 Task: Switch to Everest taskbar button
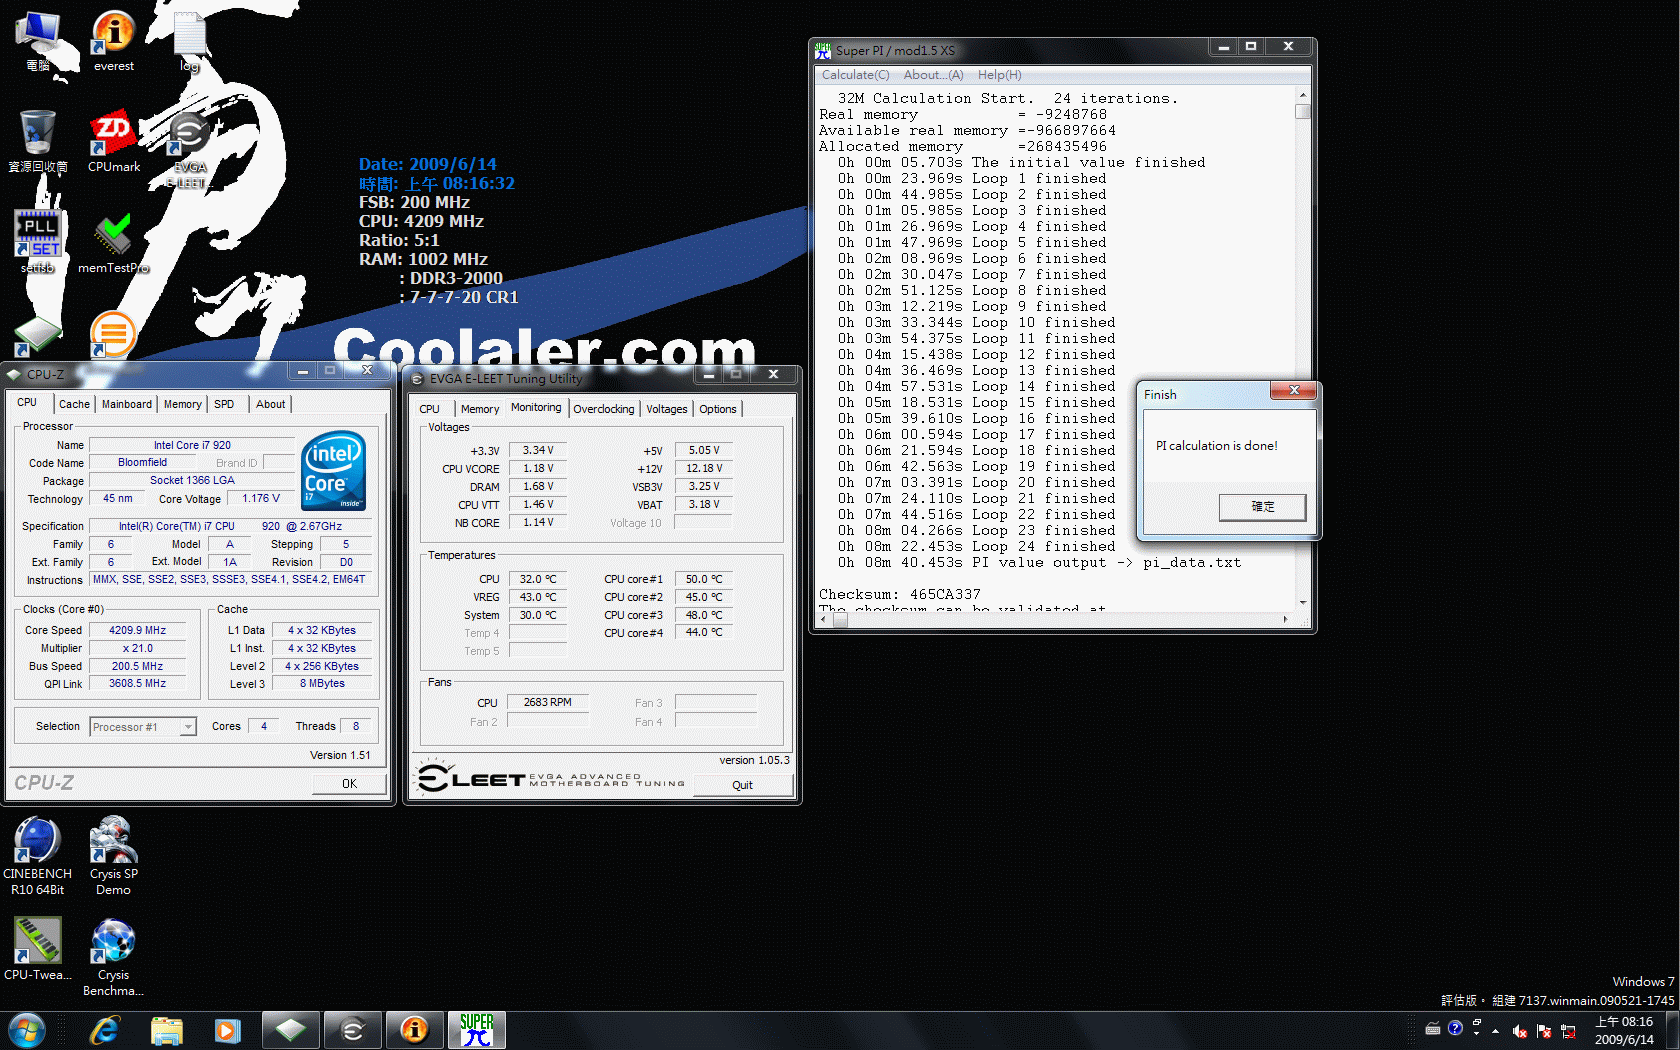click(415, 1030)
